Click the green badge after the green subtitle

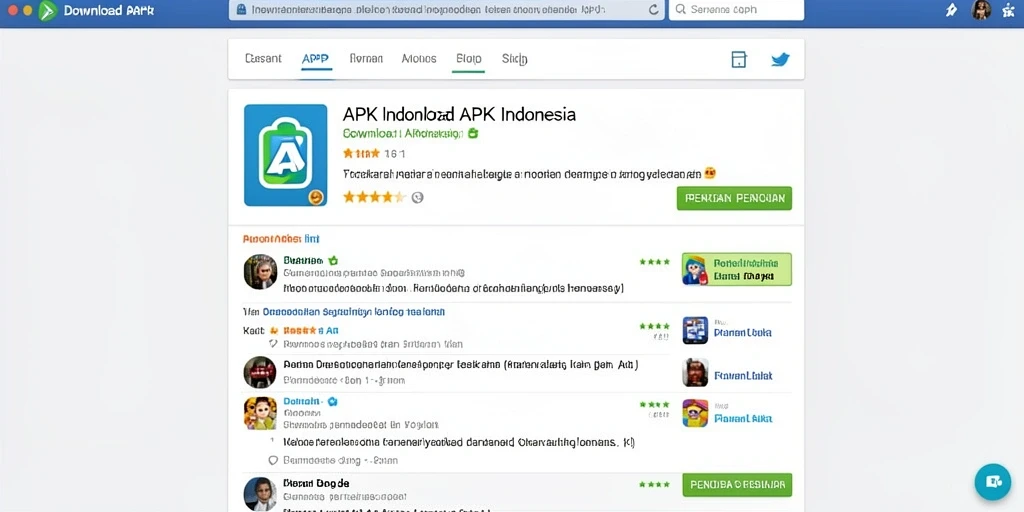tap(473, 133)
